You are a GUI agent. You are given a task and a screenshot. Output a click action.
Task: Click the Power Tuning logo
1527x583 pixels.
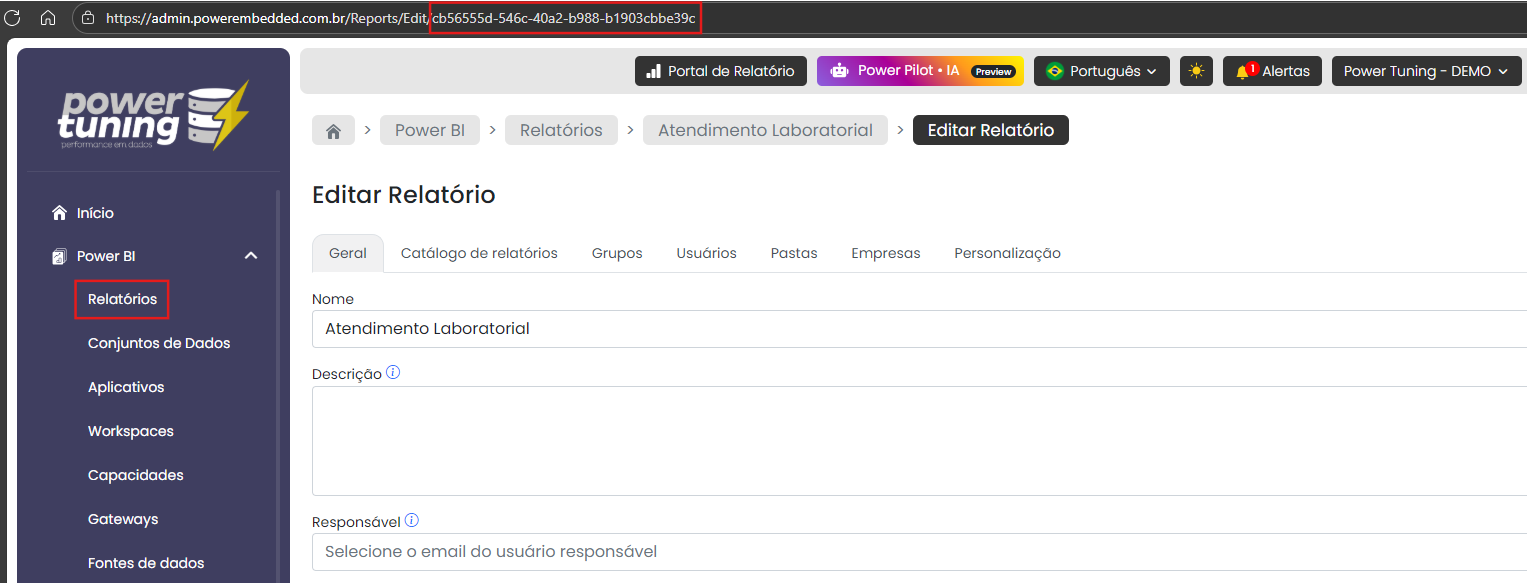153,115
